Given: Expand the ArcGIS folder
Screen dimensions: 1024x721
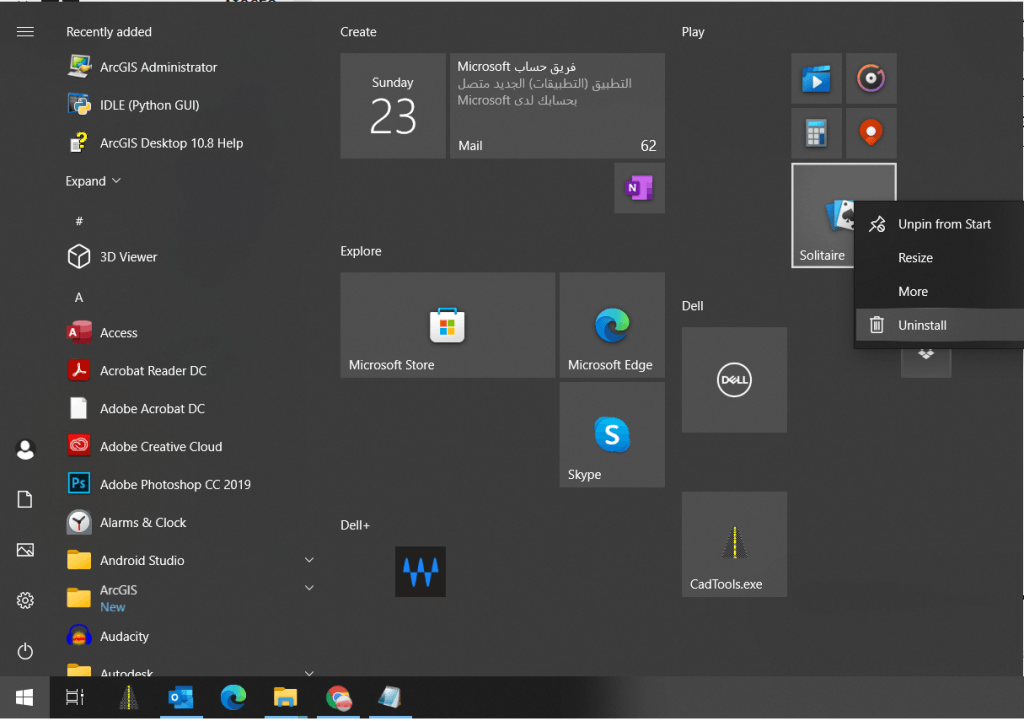Looking at the screenshot, I should pyautogui.click(x=309, y=589).
